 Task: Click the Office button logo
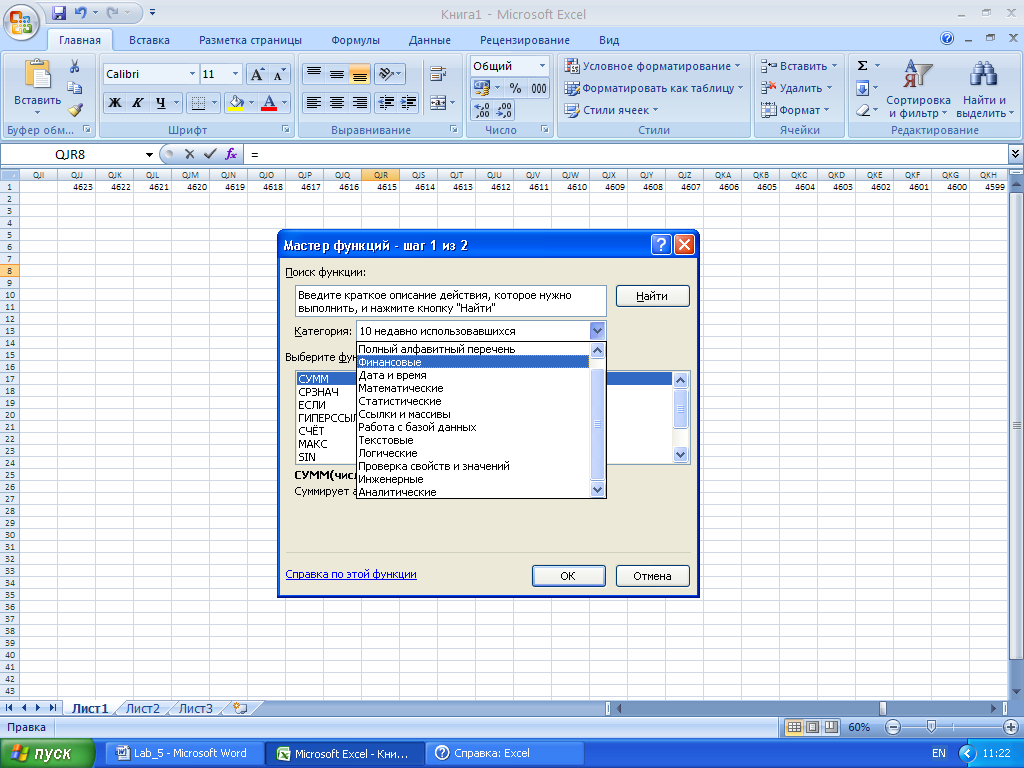coord(20,23)
